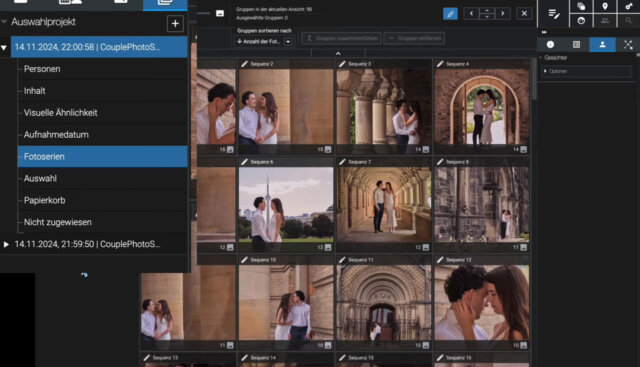Go to the next group with right arrow
The width and height of the screenshot is (640, 367).
[503, 13]
